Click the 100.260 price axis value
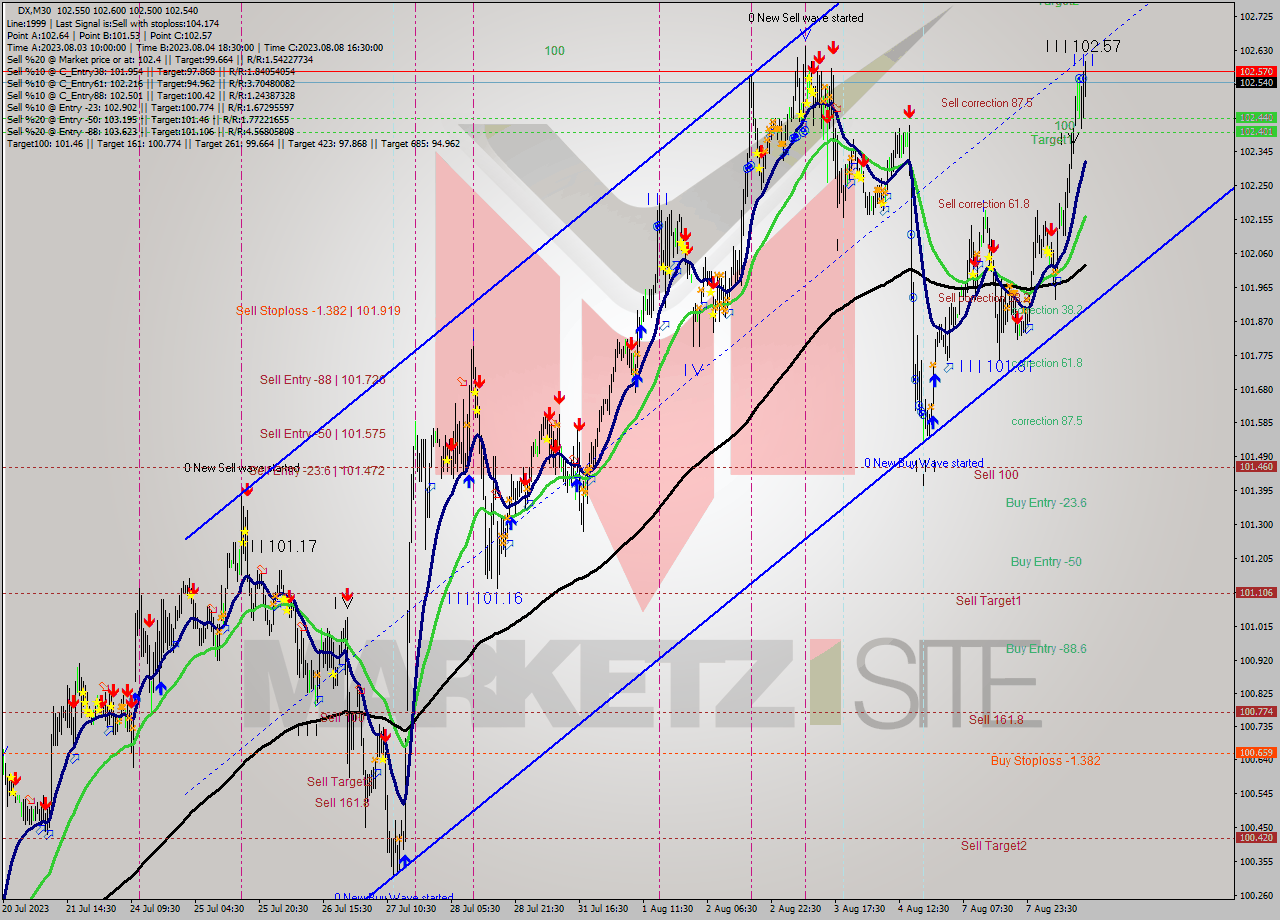The image size is (1280, 920). point(1256,895)
